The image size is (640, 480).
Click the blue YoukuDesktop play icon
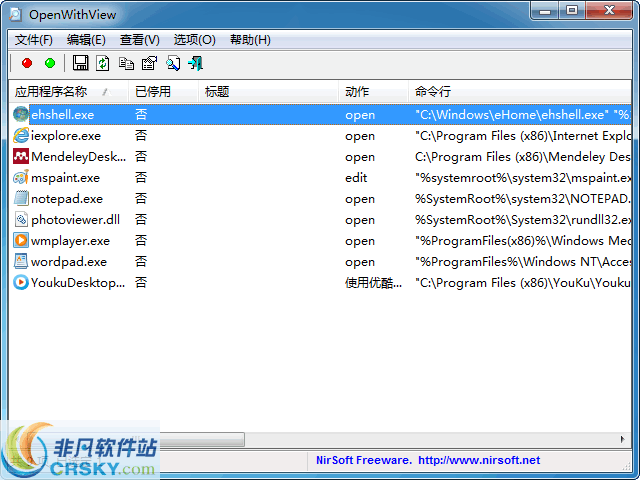20,282
